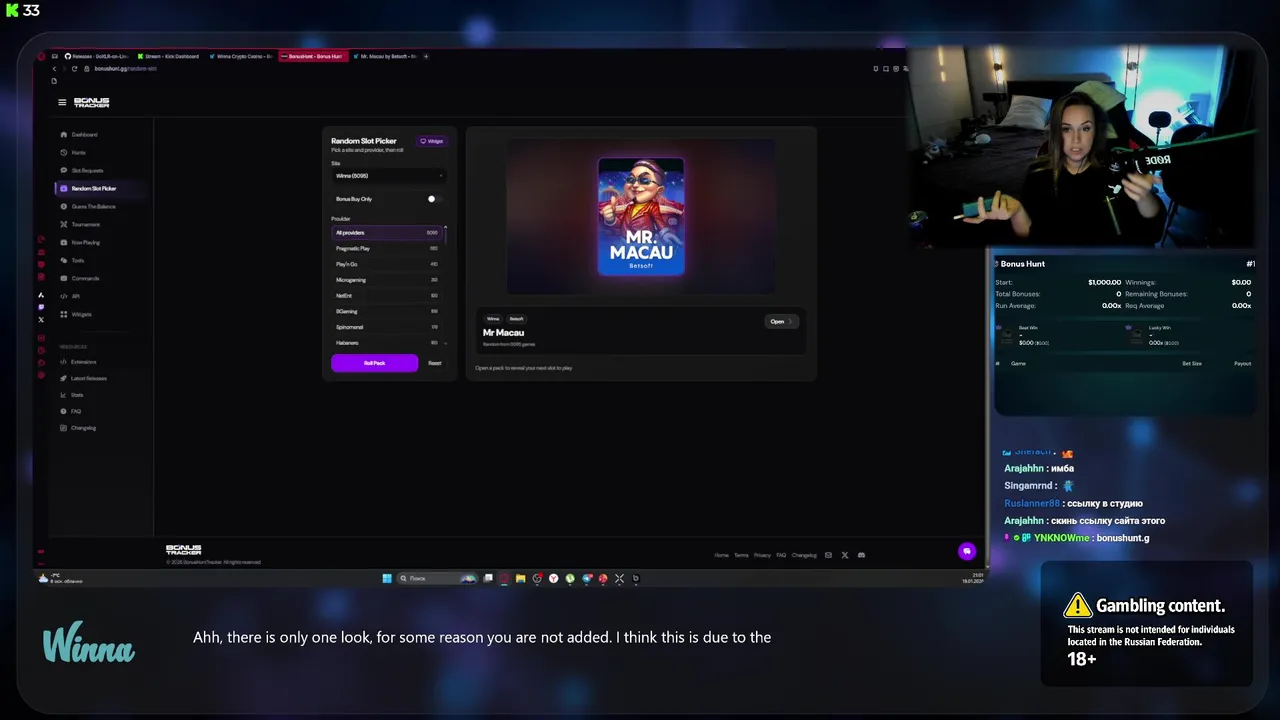Click footer Privacy link
This screenshot has height=720, width=1280.
point(762,555)
